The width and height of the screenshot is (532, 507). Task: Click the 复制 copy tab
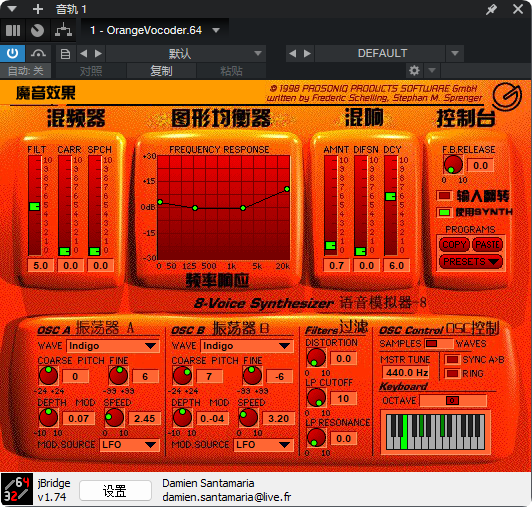pyautogui.click(x=161, y=71)
